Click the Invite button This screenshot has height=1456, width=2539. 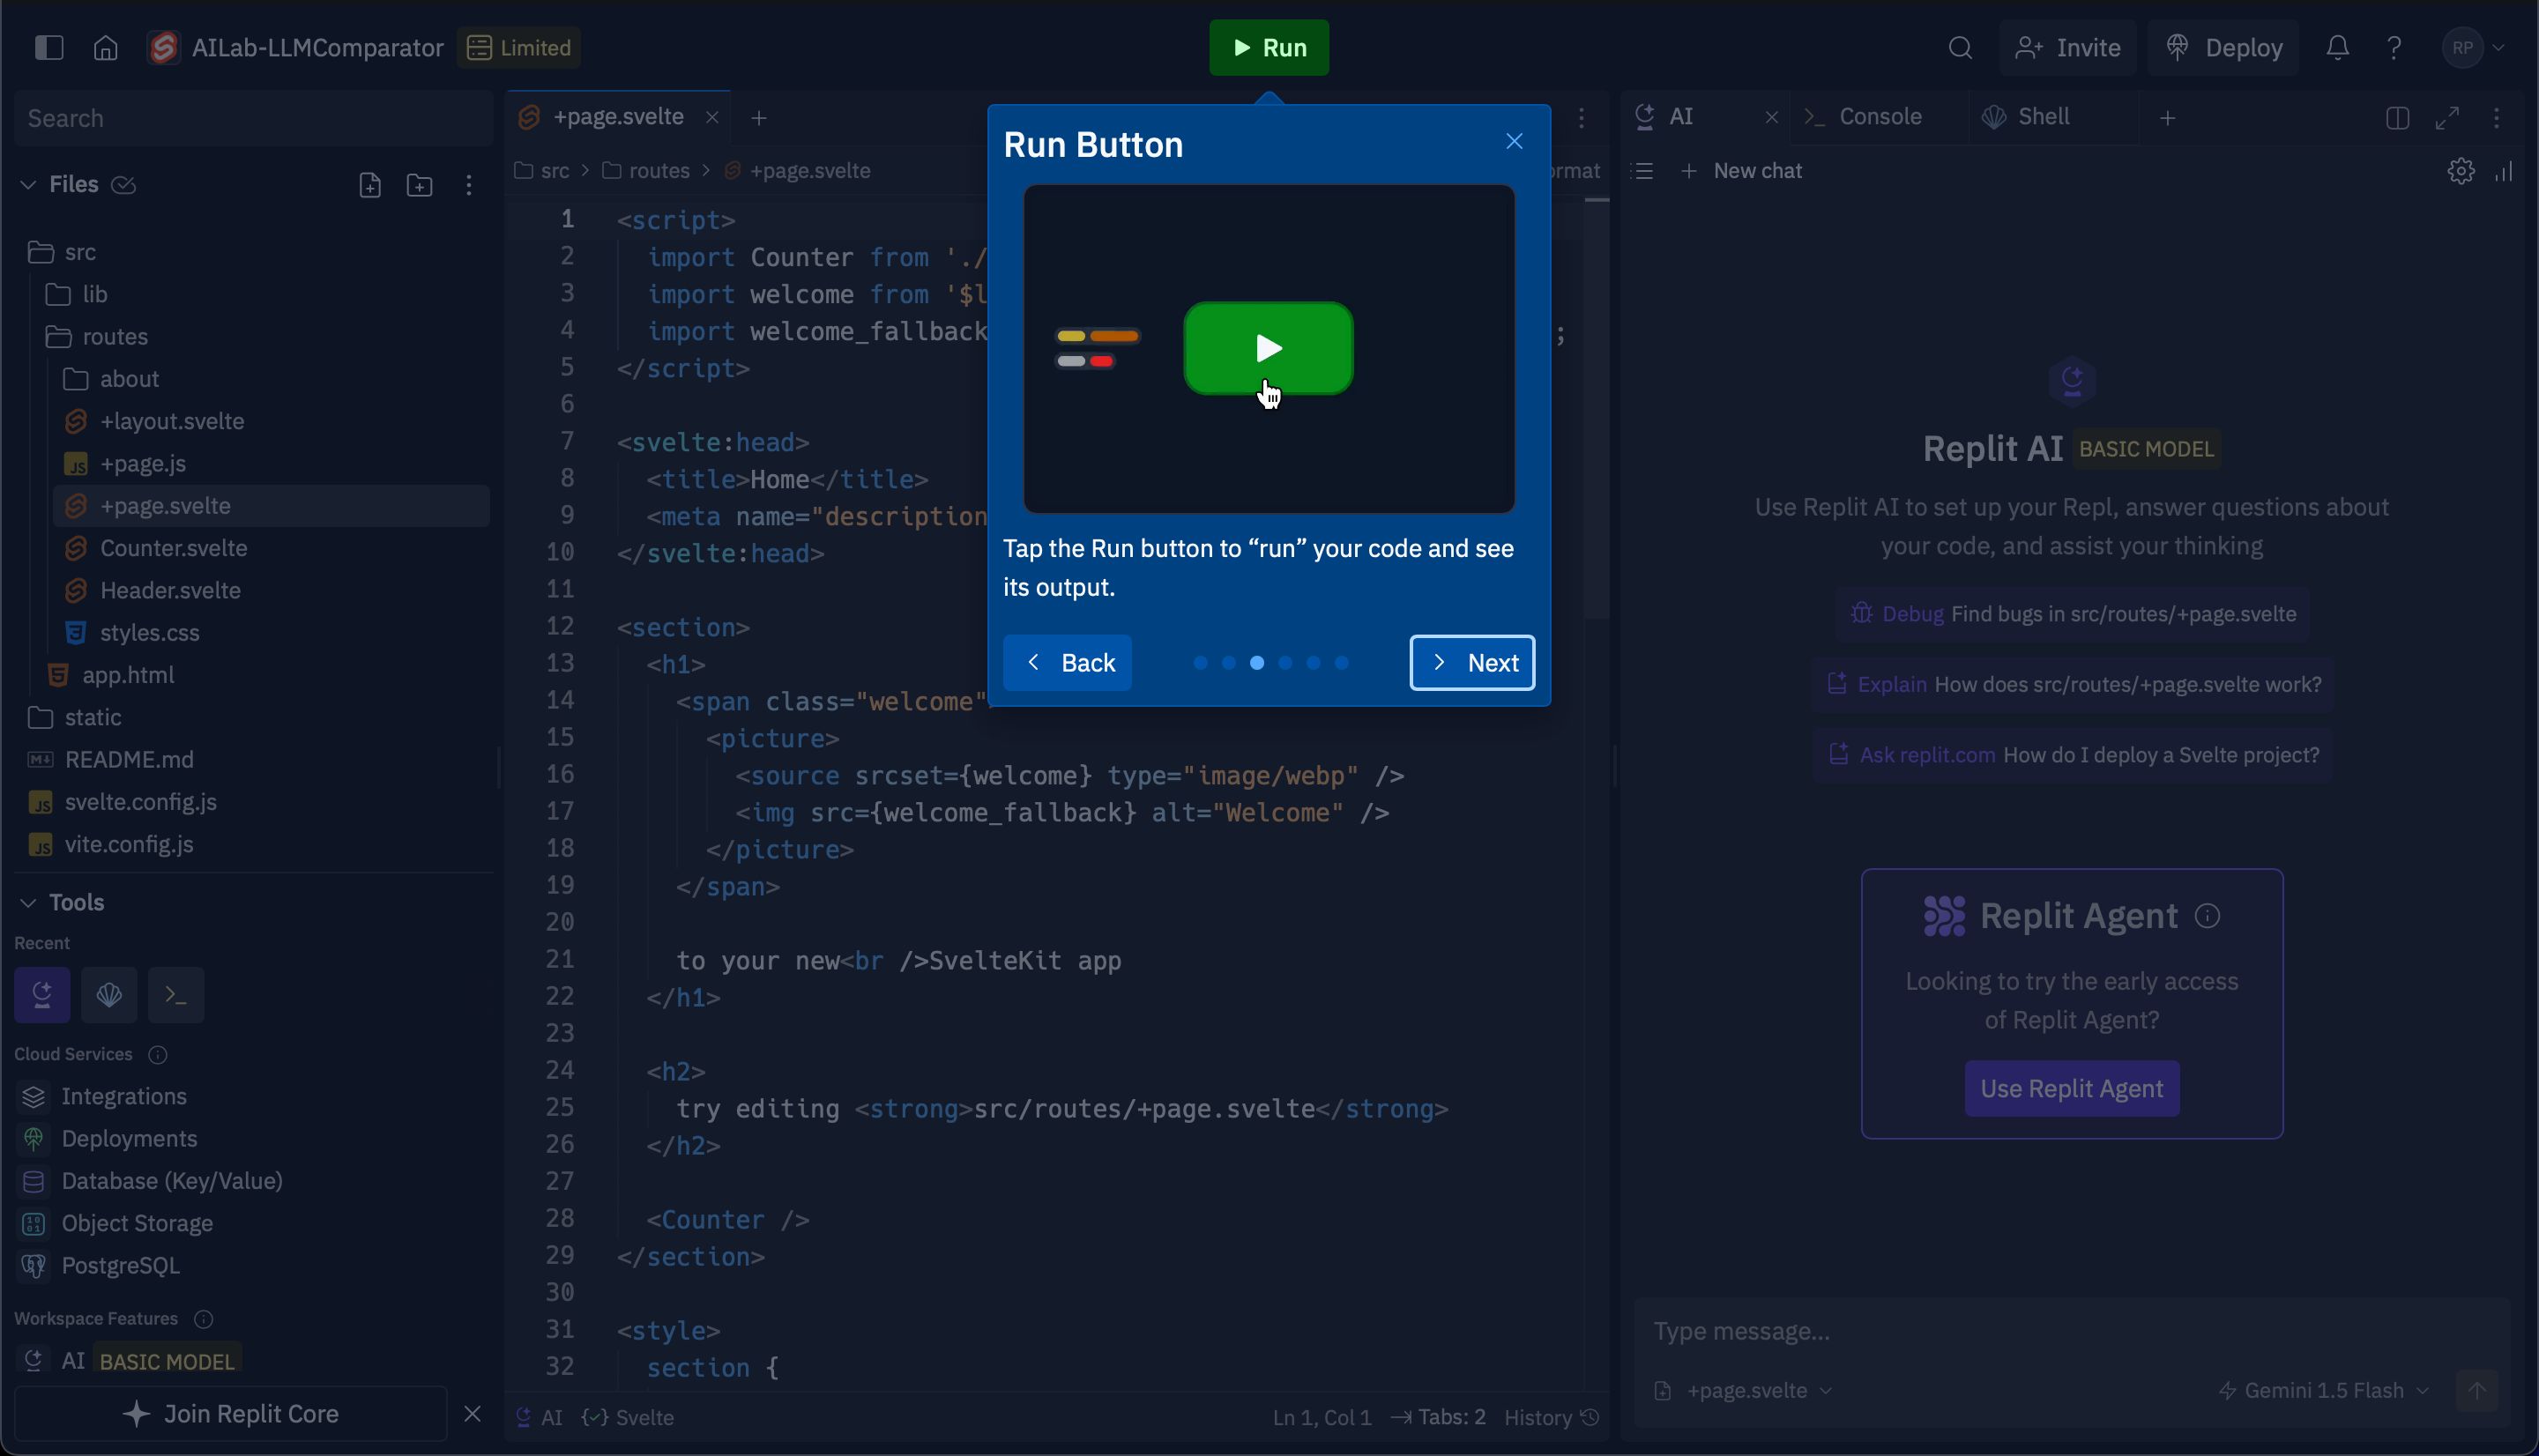pyautogui.click(x=2067, y=47)
